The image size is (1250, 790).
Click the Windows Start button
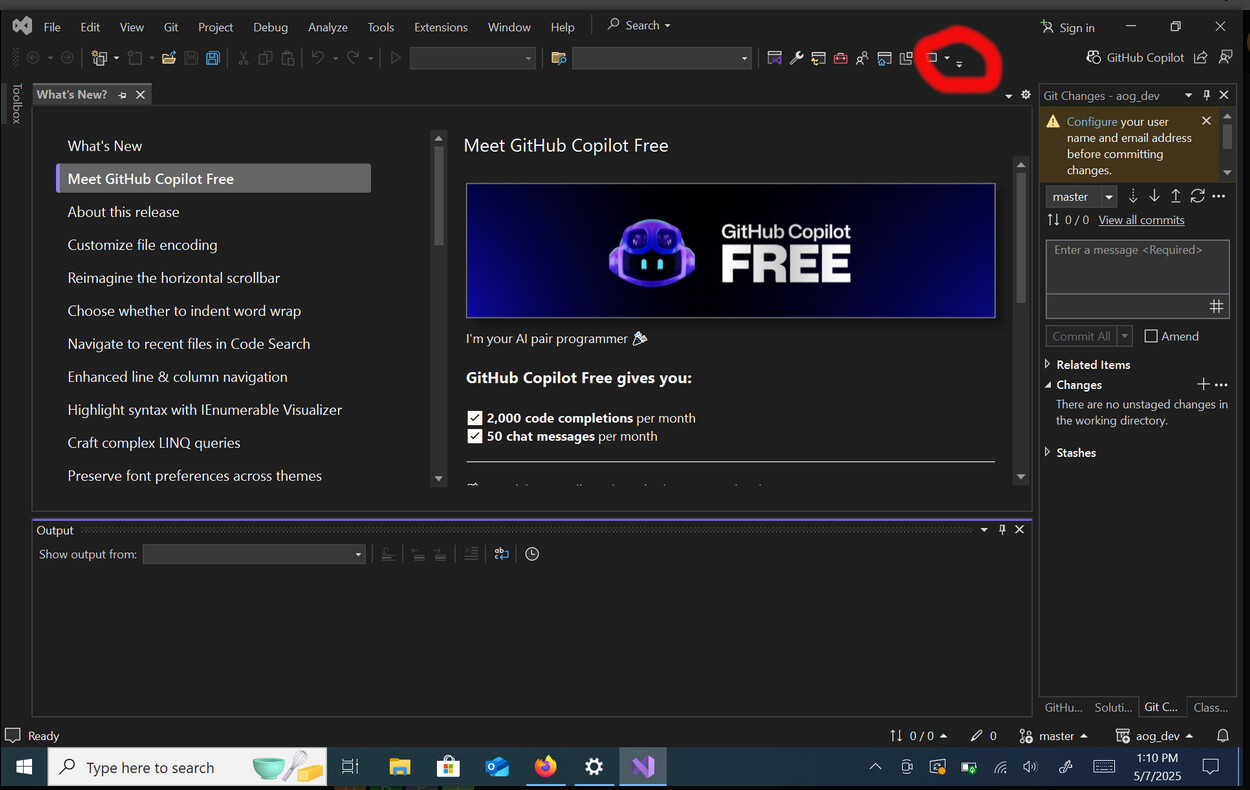pyautogui.click(x=24, y=767)
